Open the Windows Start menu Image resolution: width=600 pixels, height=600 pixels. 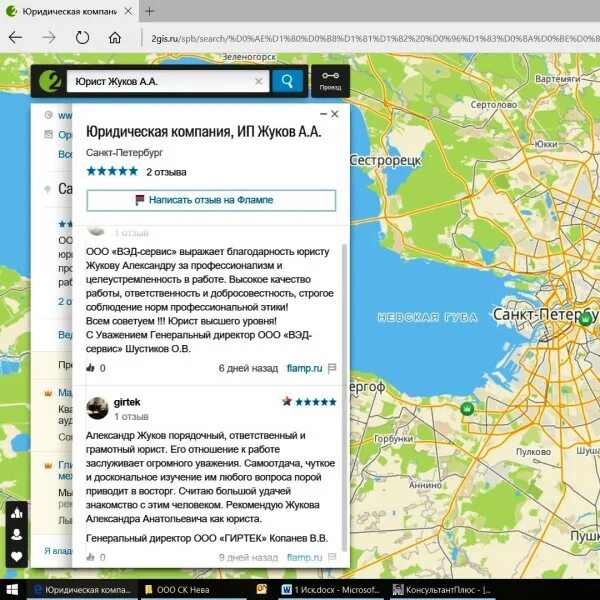(x=12, y=590)
